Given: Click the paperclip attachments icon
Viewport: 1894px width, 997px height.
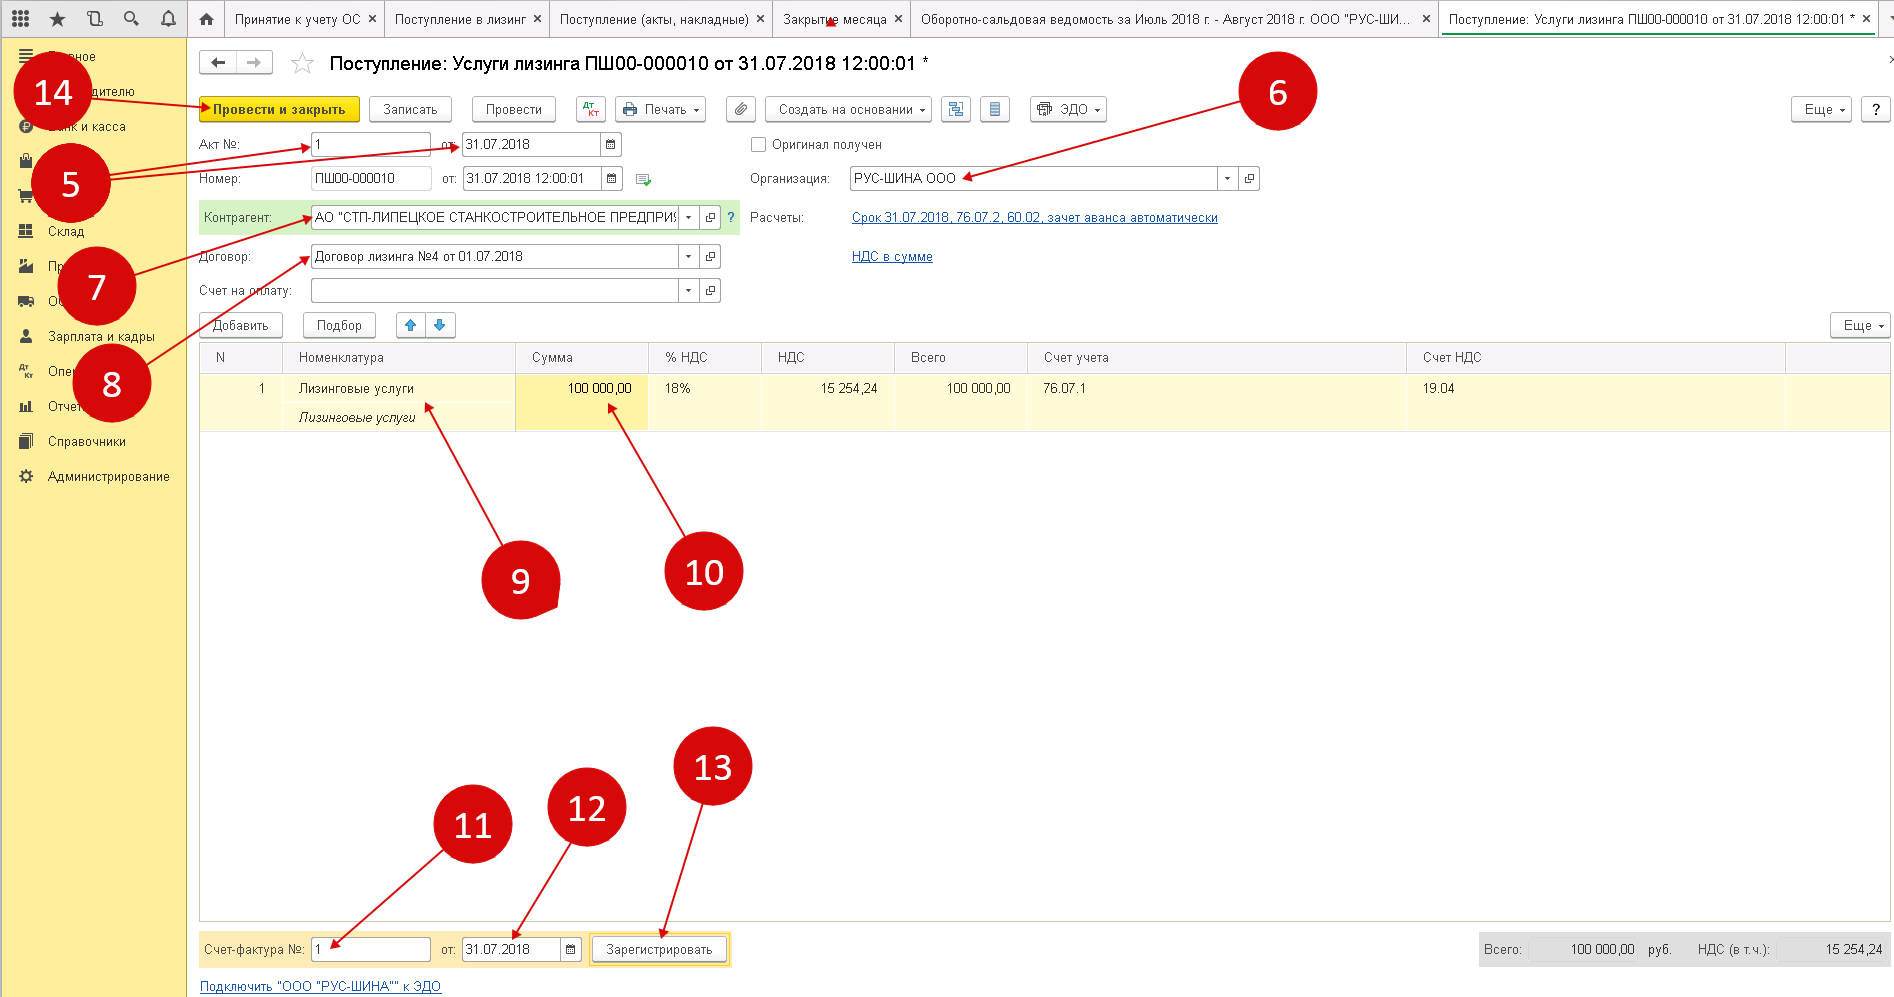Looking at the screenshot, I should (740, 109).
